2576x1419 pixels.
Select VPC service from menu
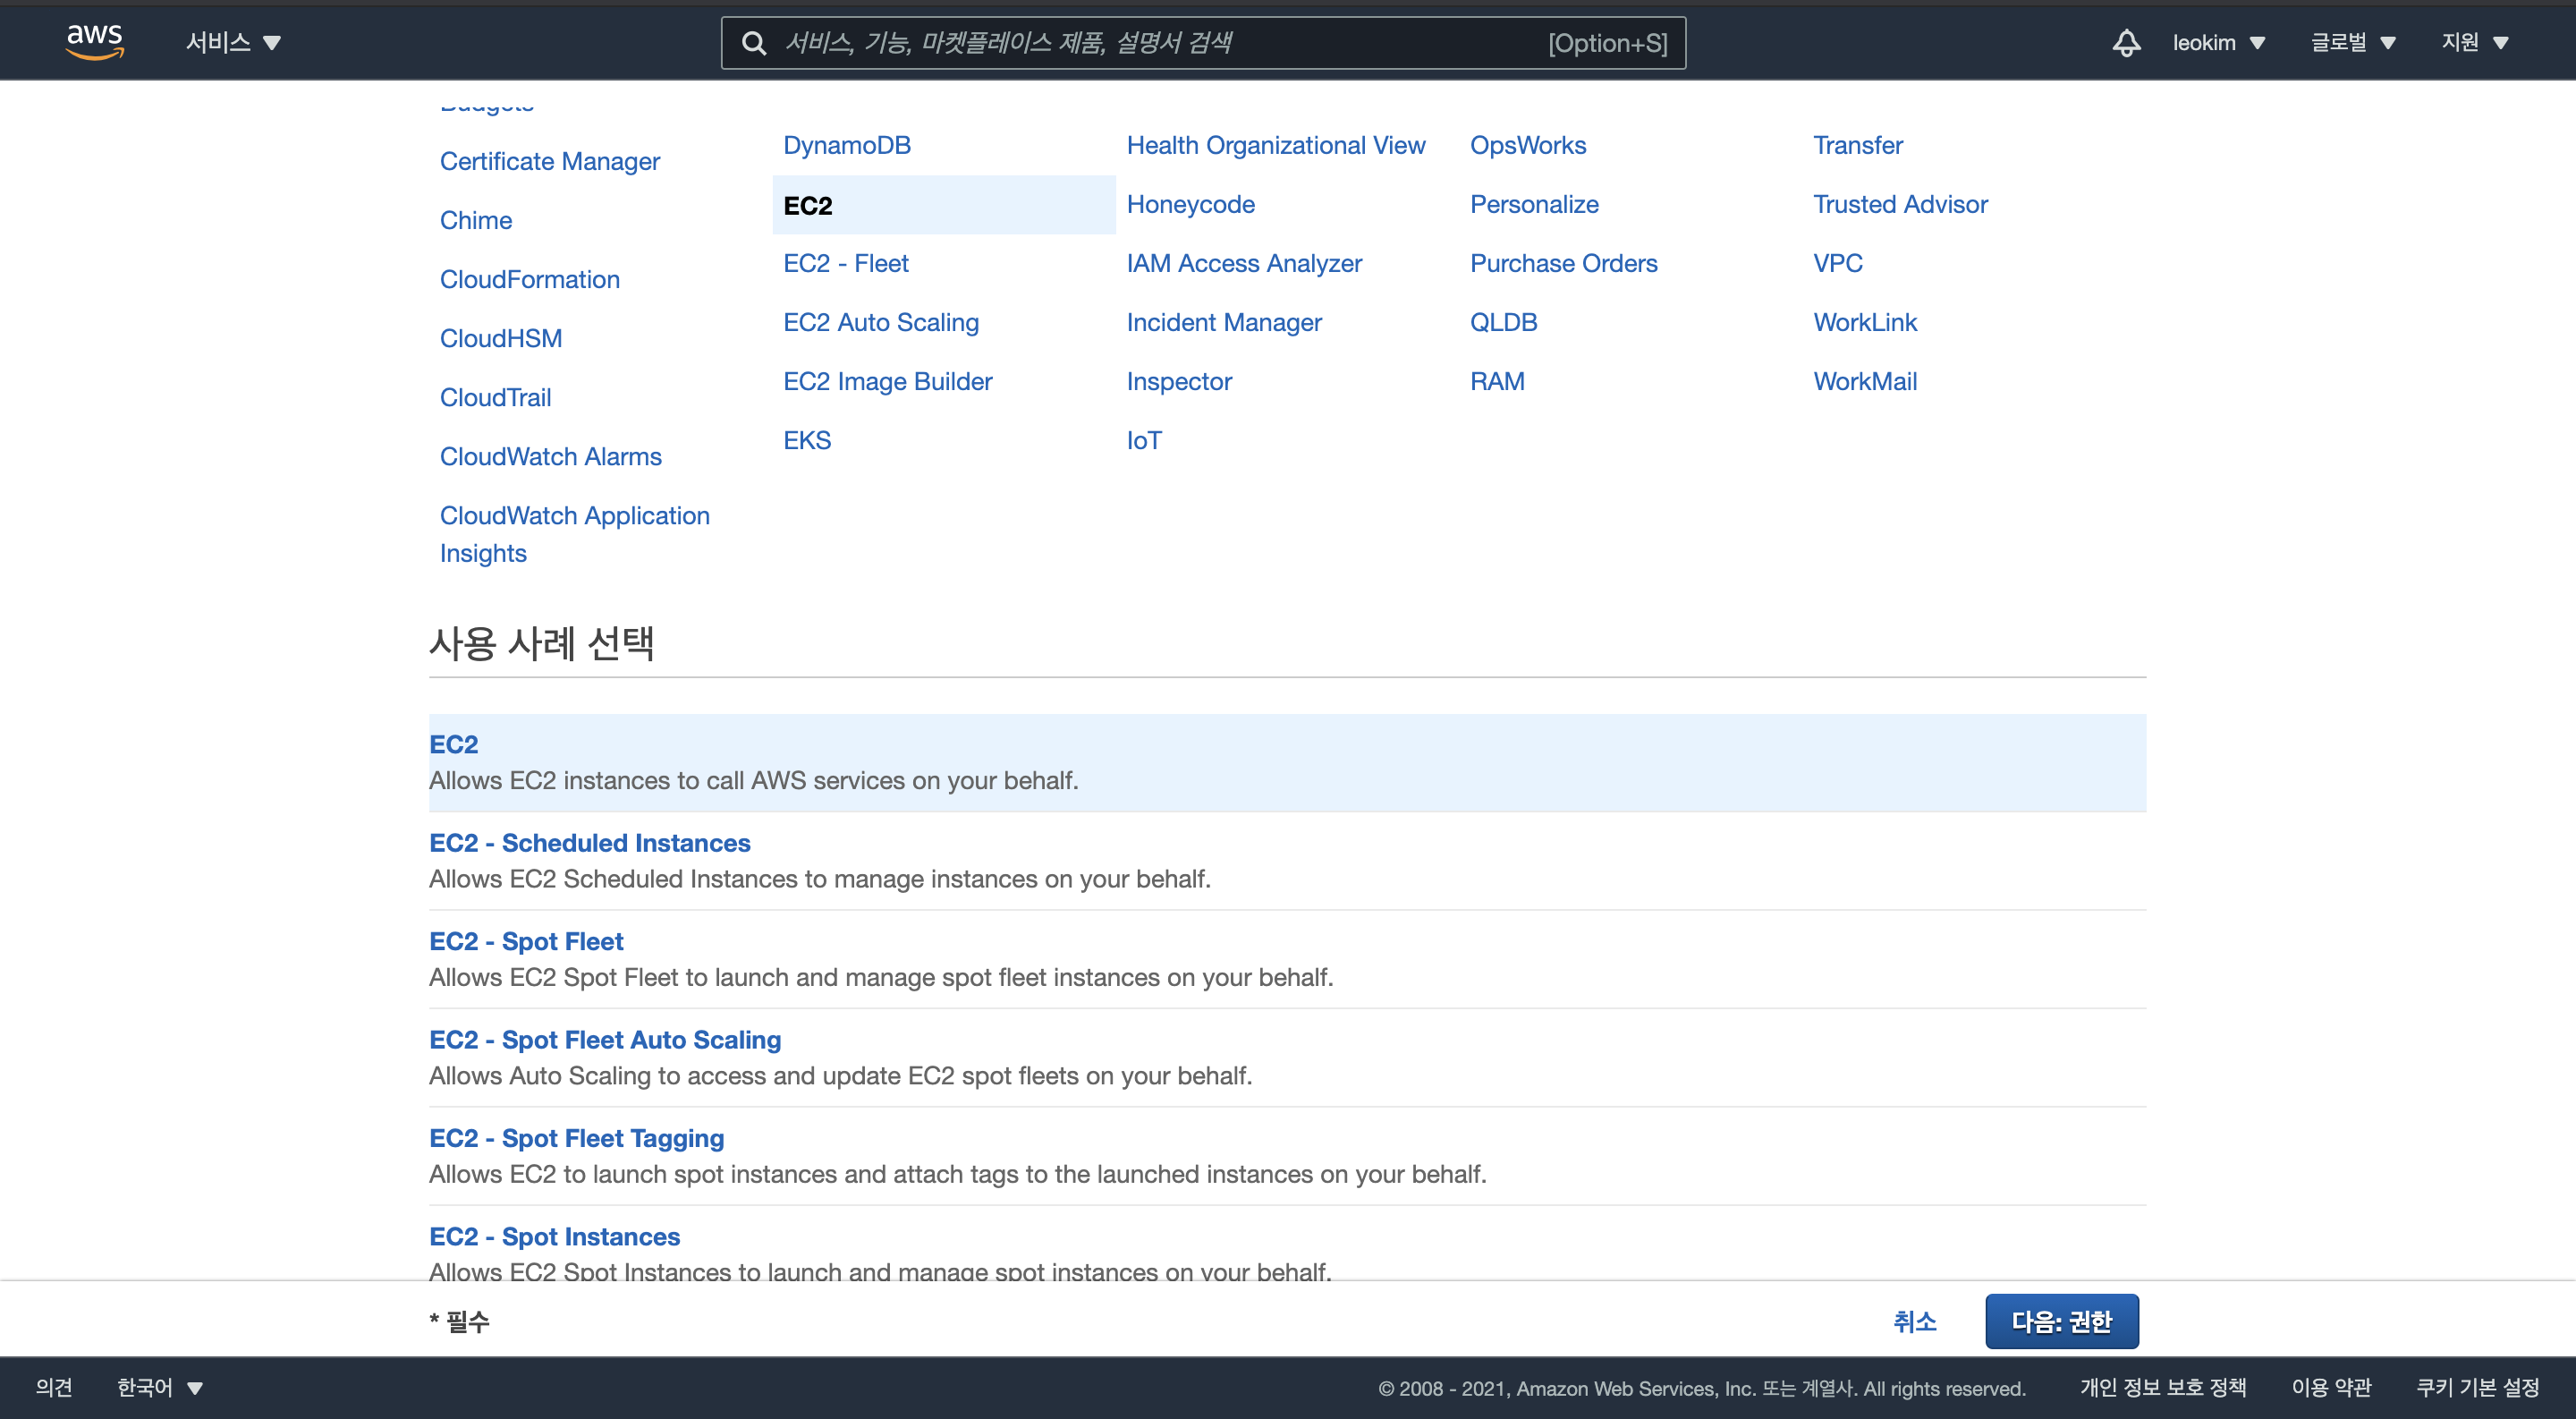click(1835, 262)
